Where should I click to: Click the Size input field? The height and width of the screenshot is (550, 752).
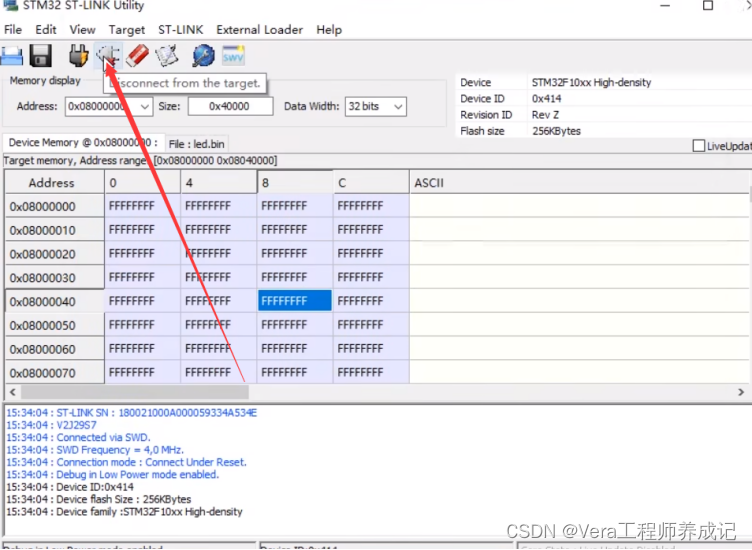coord(231,106)
